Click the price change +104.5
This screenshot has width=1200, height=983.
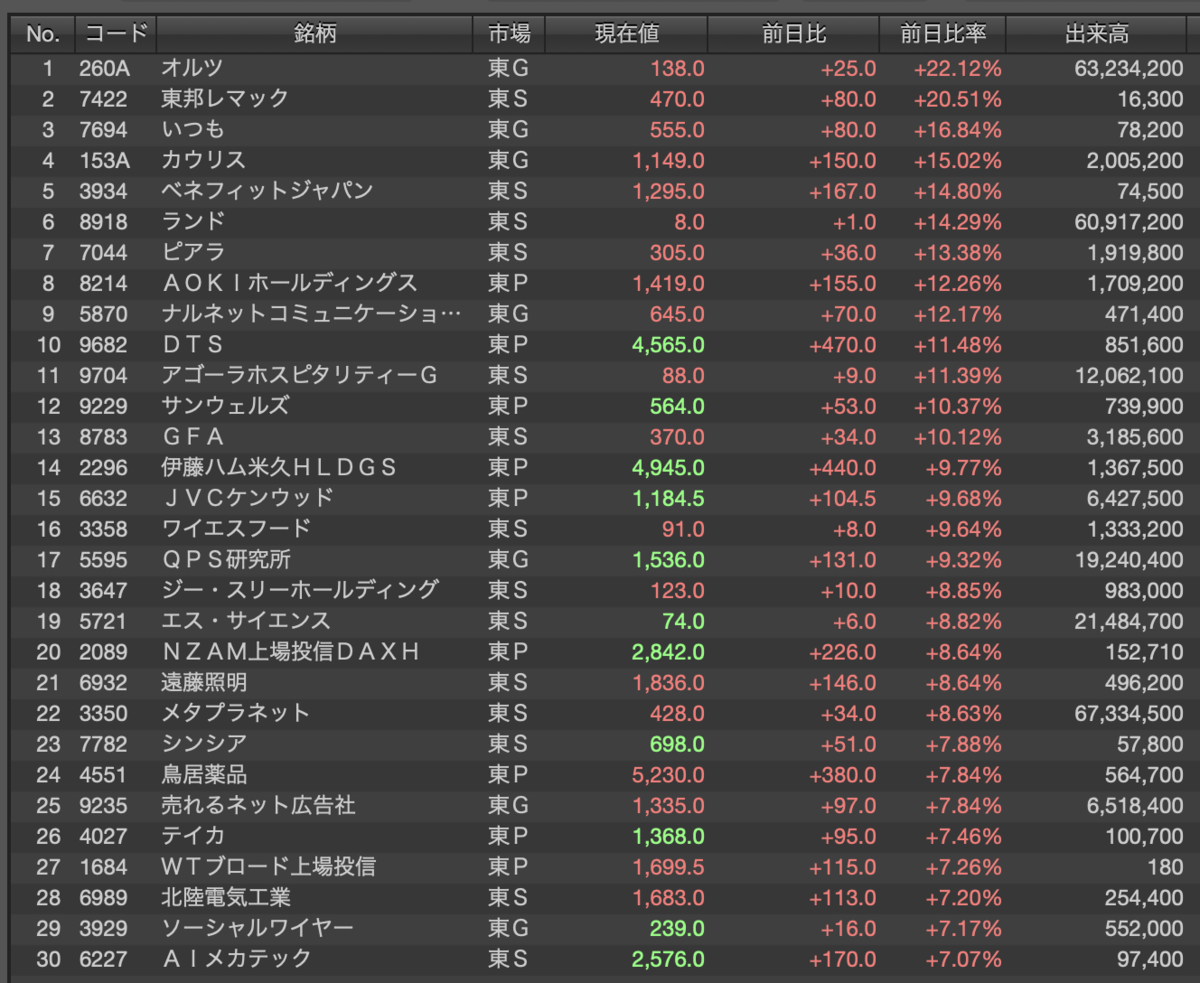(842, 498)
